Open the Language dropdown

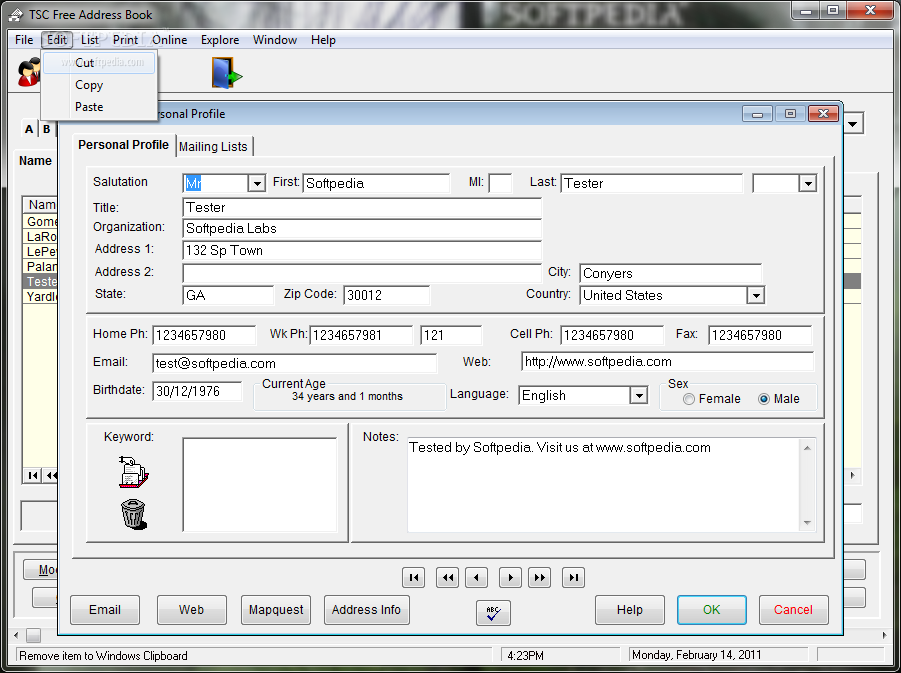pyautogui.click(x=638, y=395)
